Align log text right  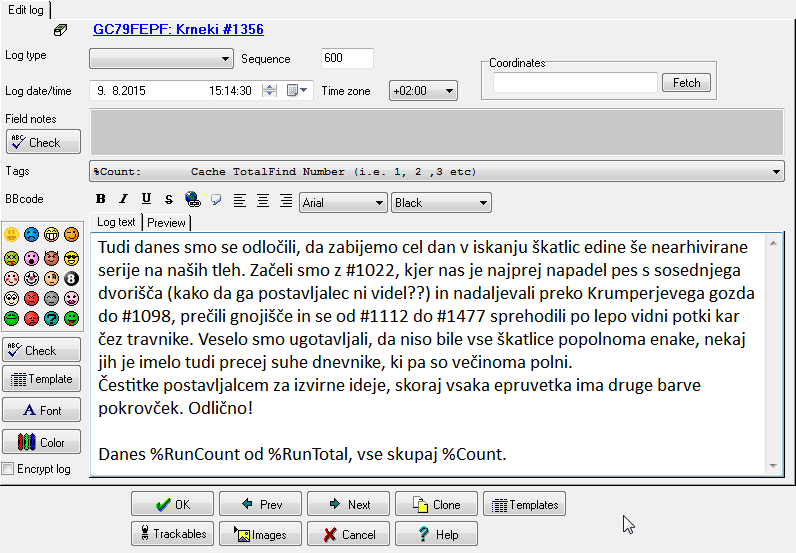point(286,201)
